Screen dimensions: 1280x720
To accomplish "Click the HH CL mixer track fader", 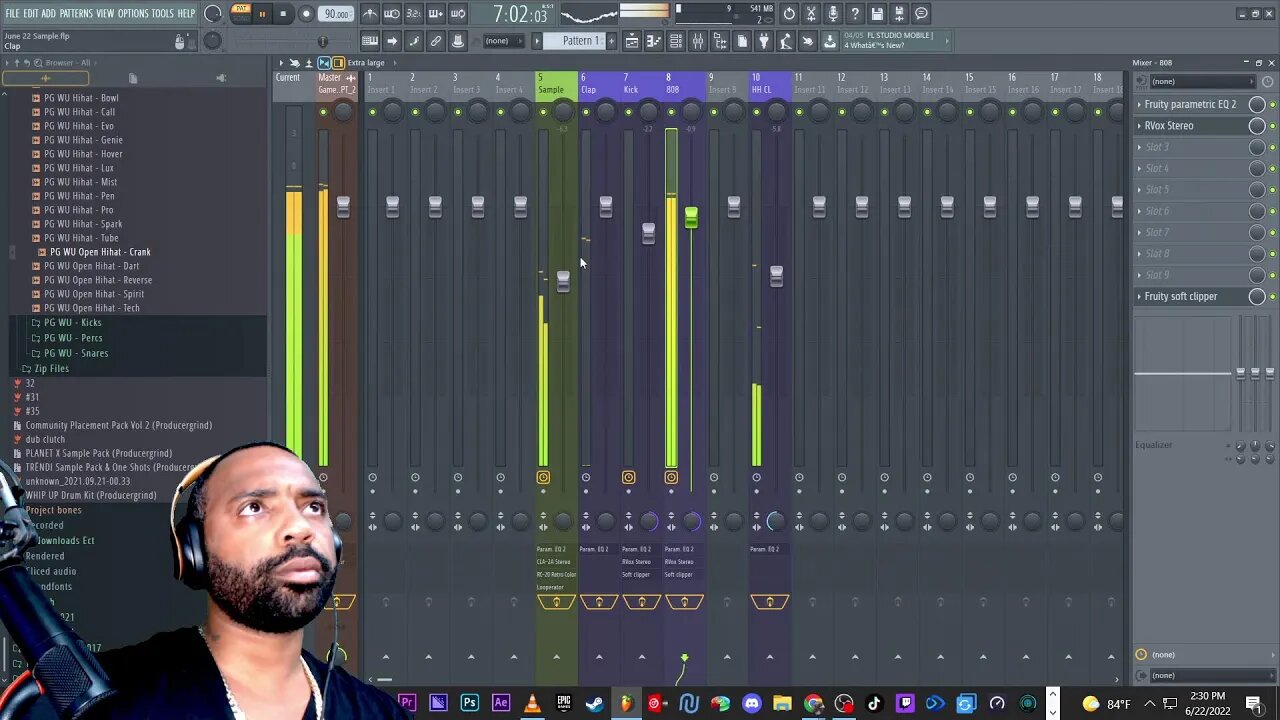I will 776,275.
